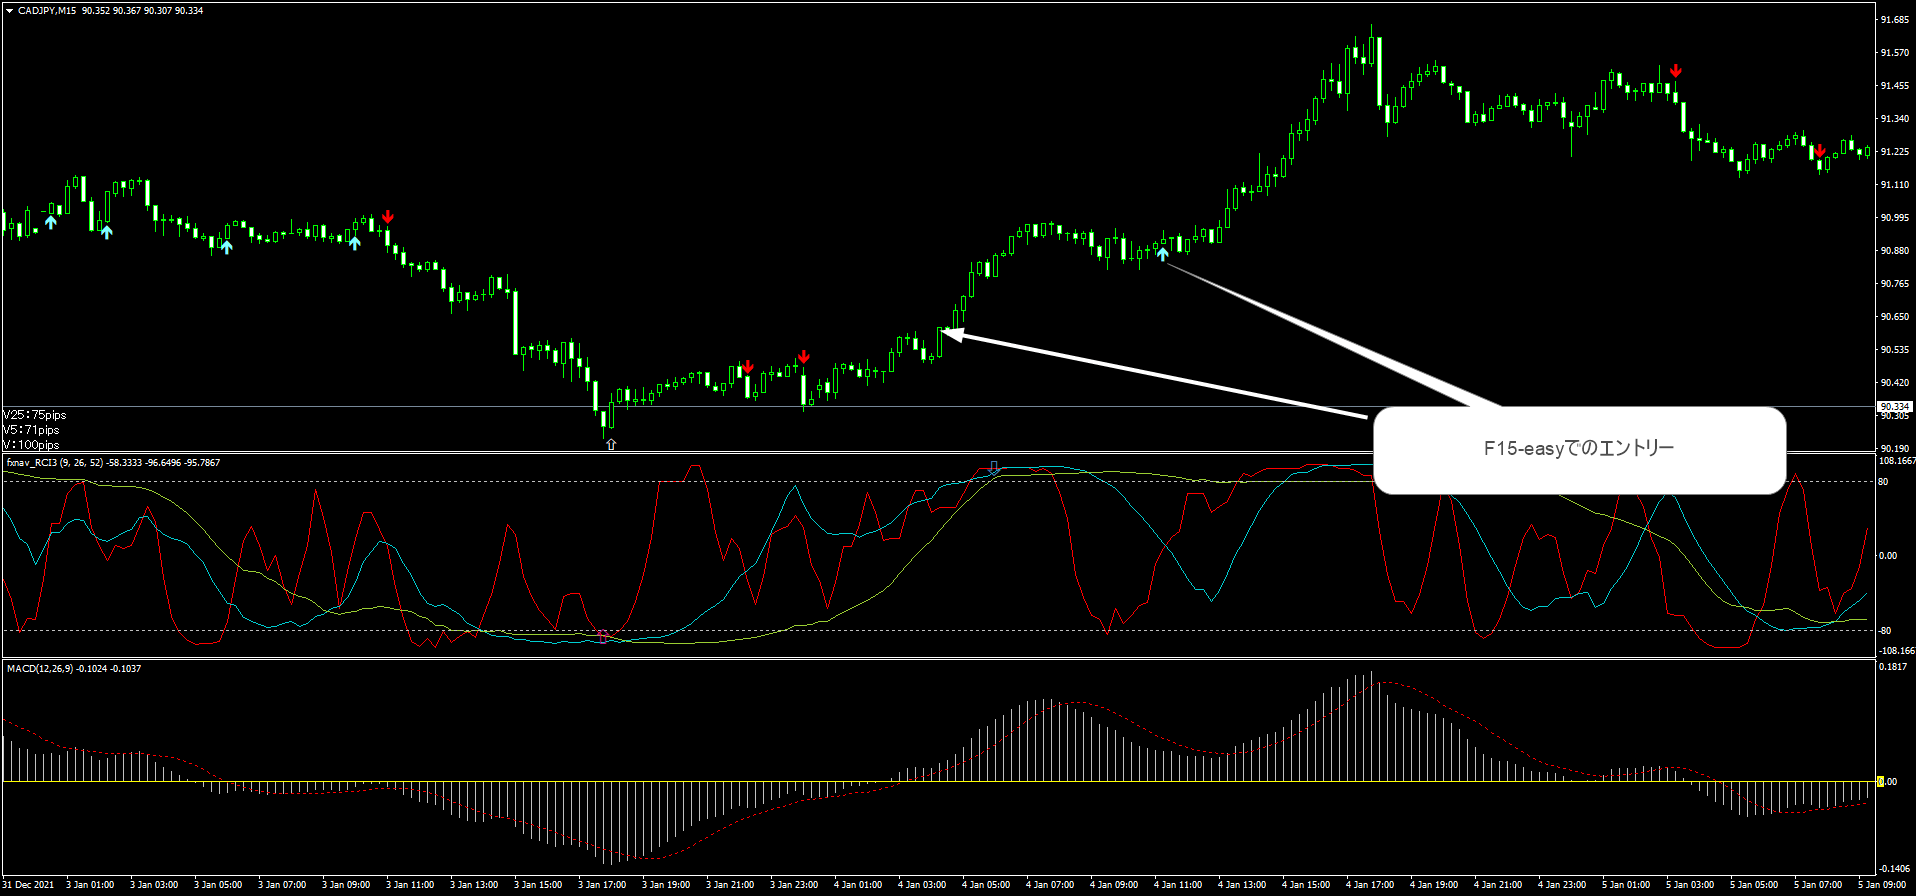Image resolution: width=1916 pixels, height=896 pixels.
Task: Click the 4 Jan 17:00 time axis label
Action: (1369, 885)
